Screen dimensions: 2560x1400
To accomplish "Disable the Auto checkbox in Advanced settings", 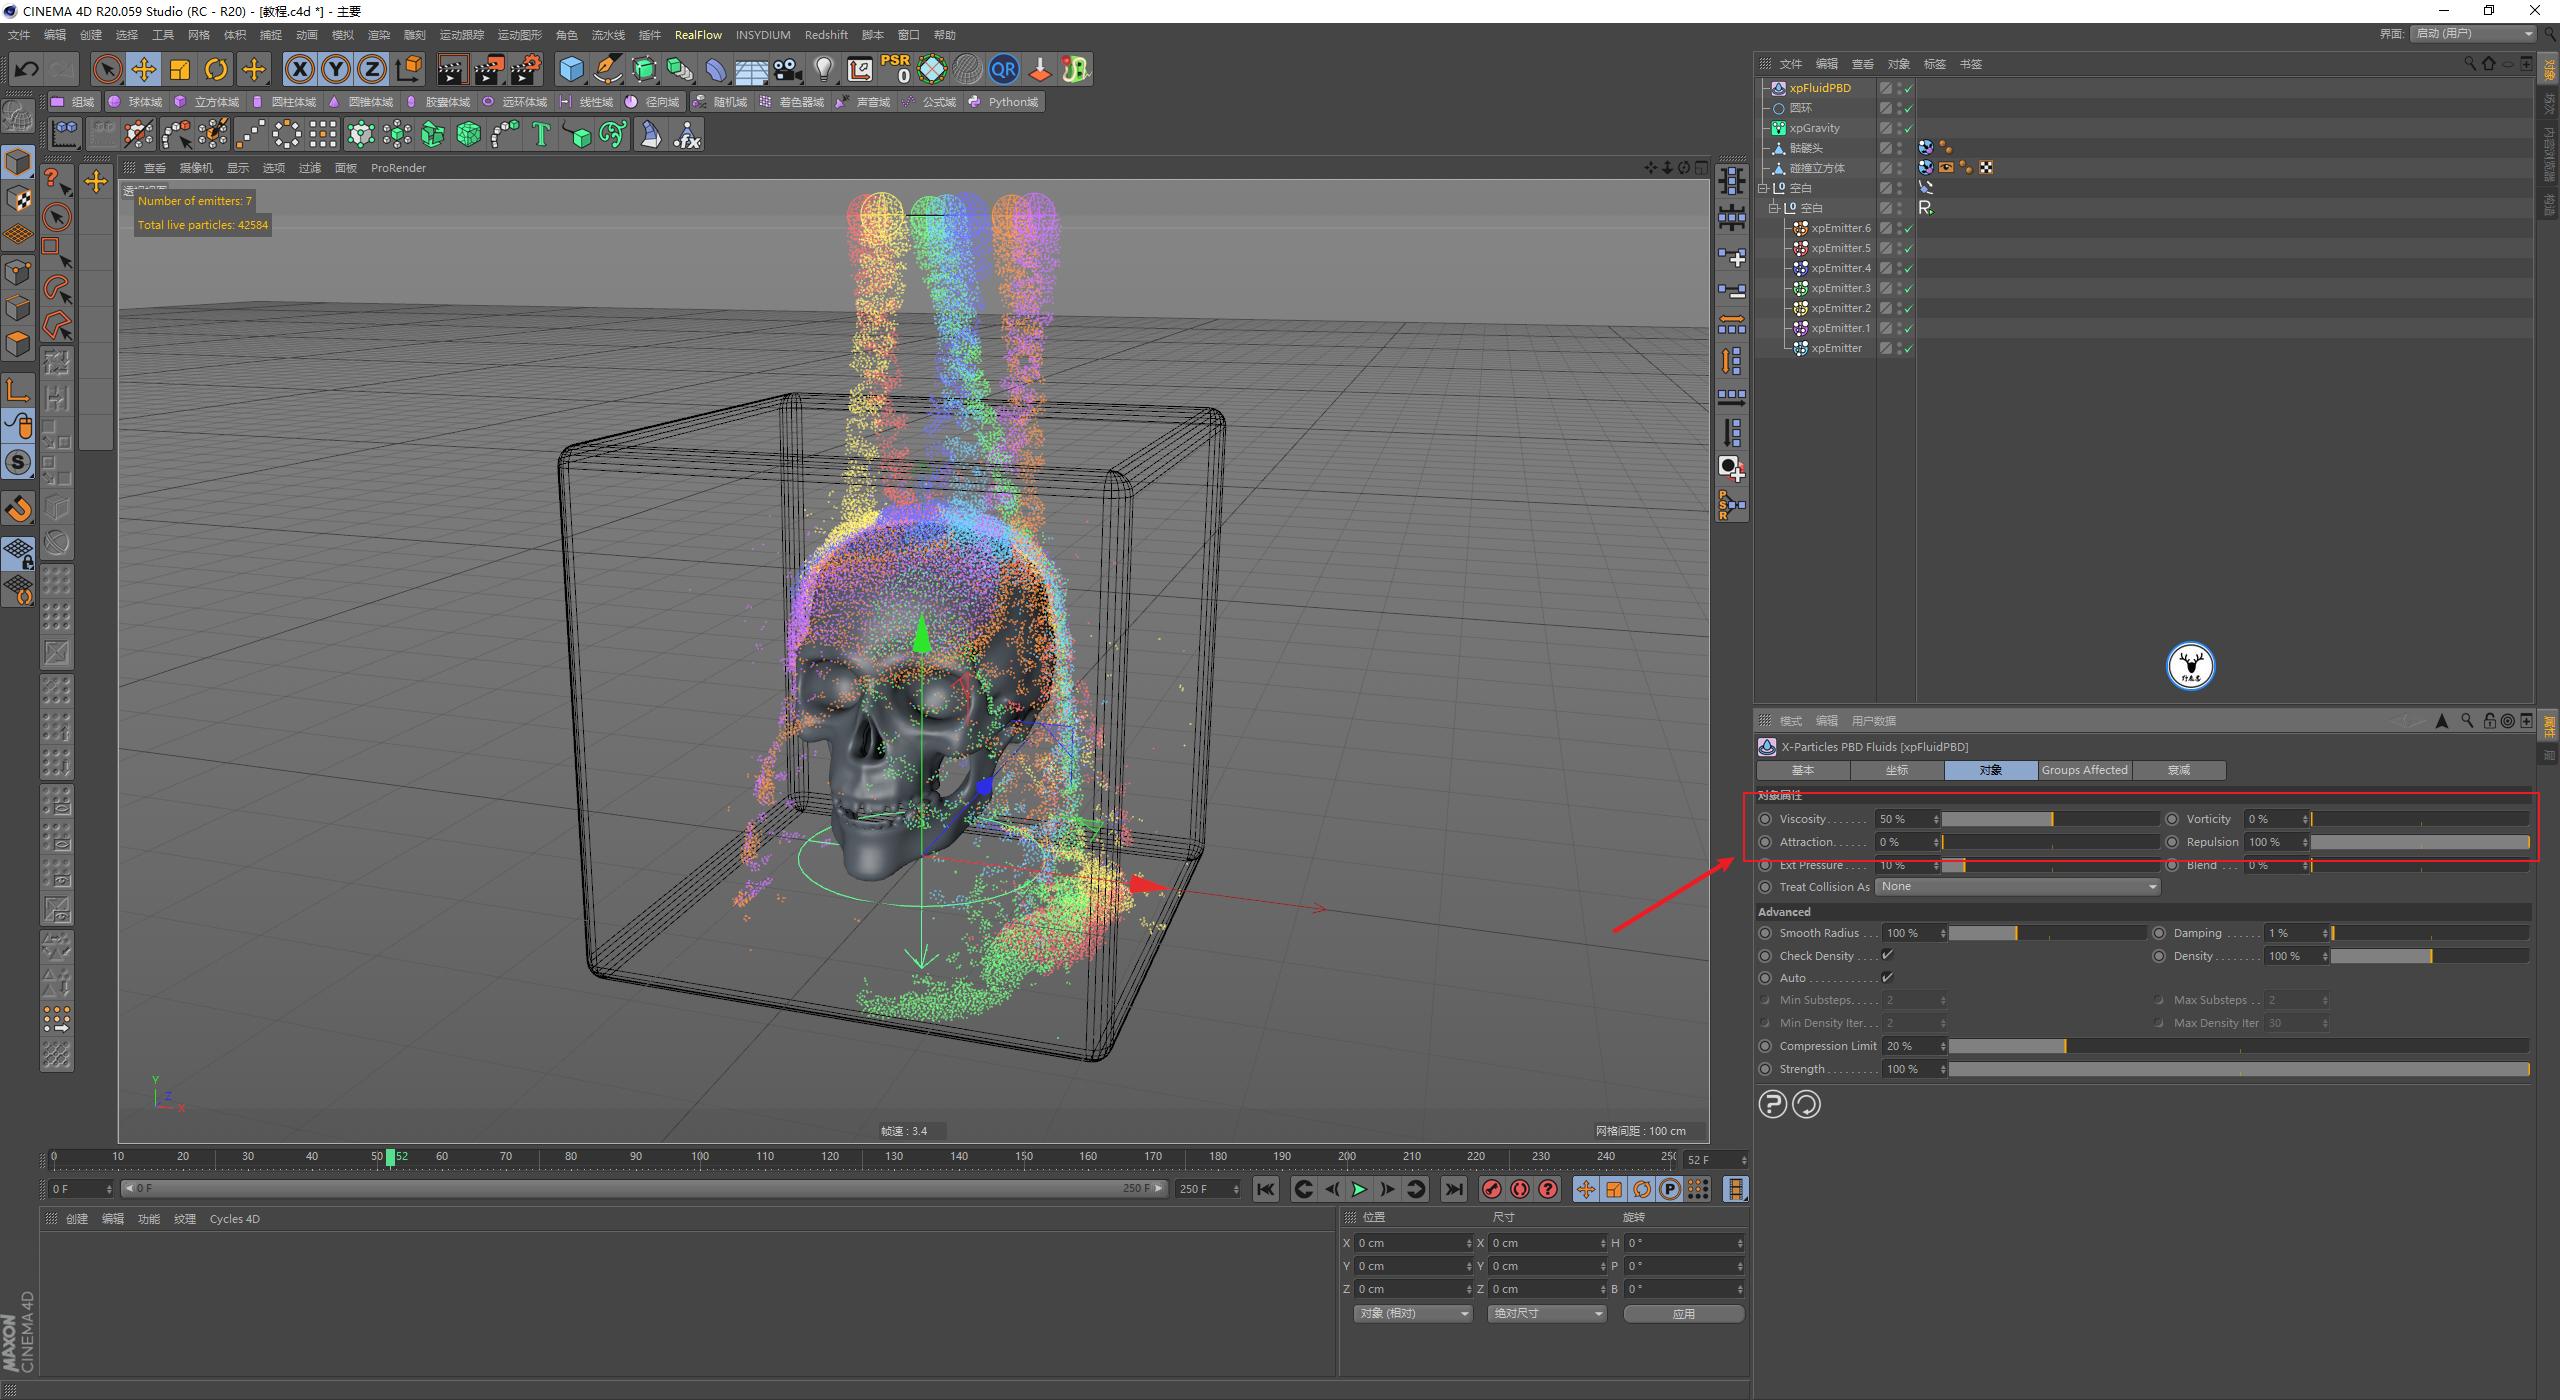I will (x=1888, y=978).
